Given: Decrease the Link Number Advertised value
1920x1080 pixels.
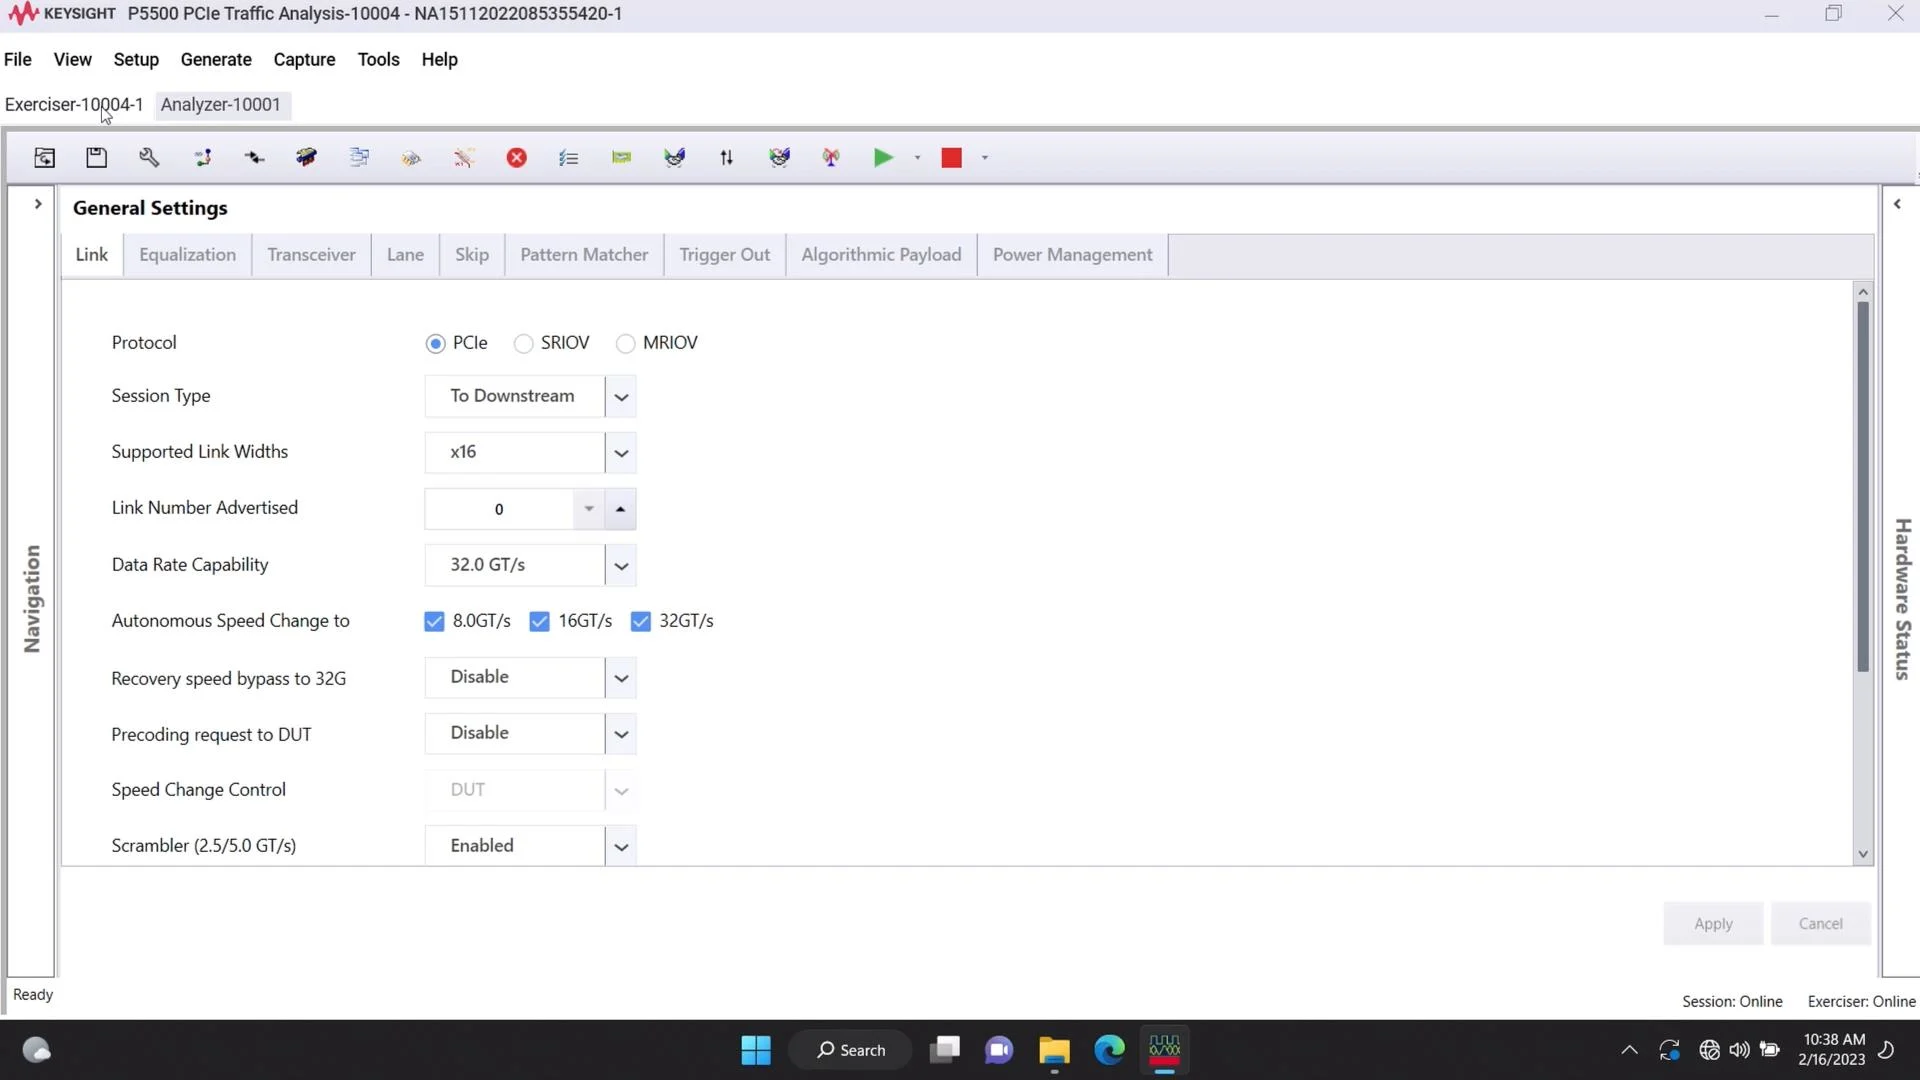Looking at the screenshot, I should tap(589, 509).
